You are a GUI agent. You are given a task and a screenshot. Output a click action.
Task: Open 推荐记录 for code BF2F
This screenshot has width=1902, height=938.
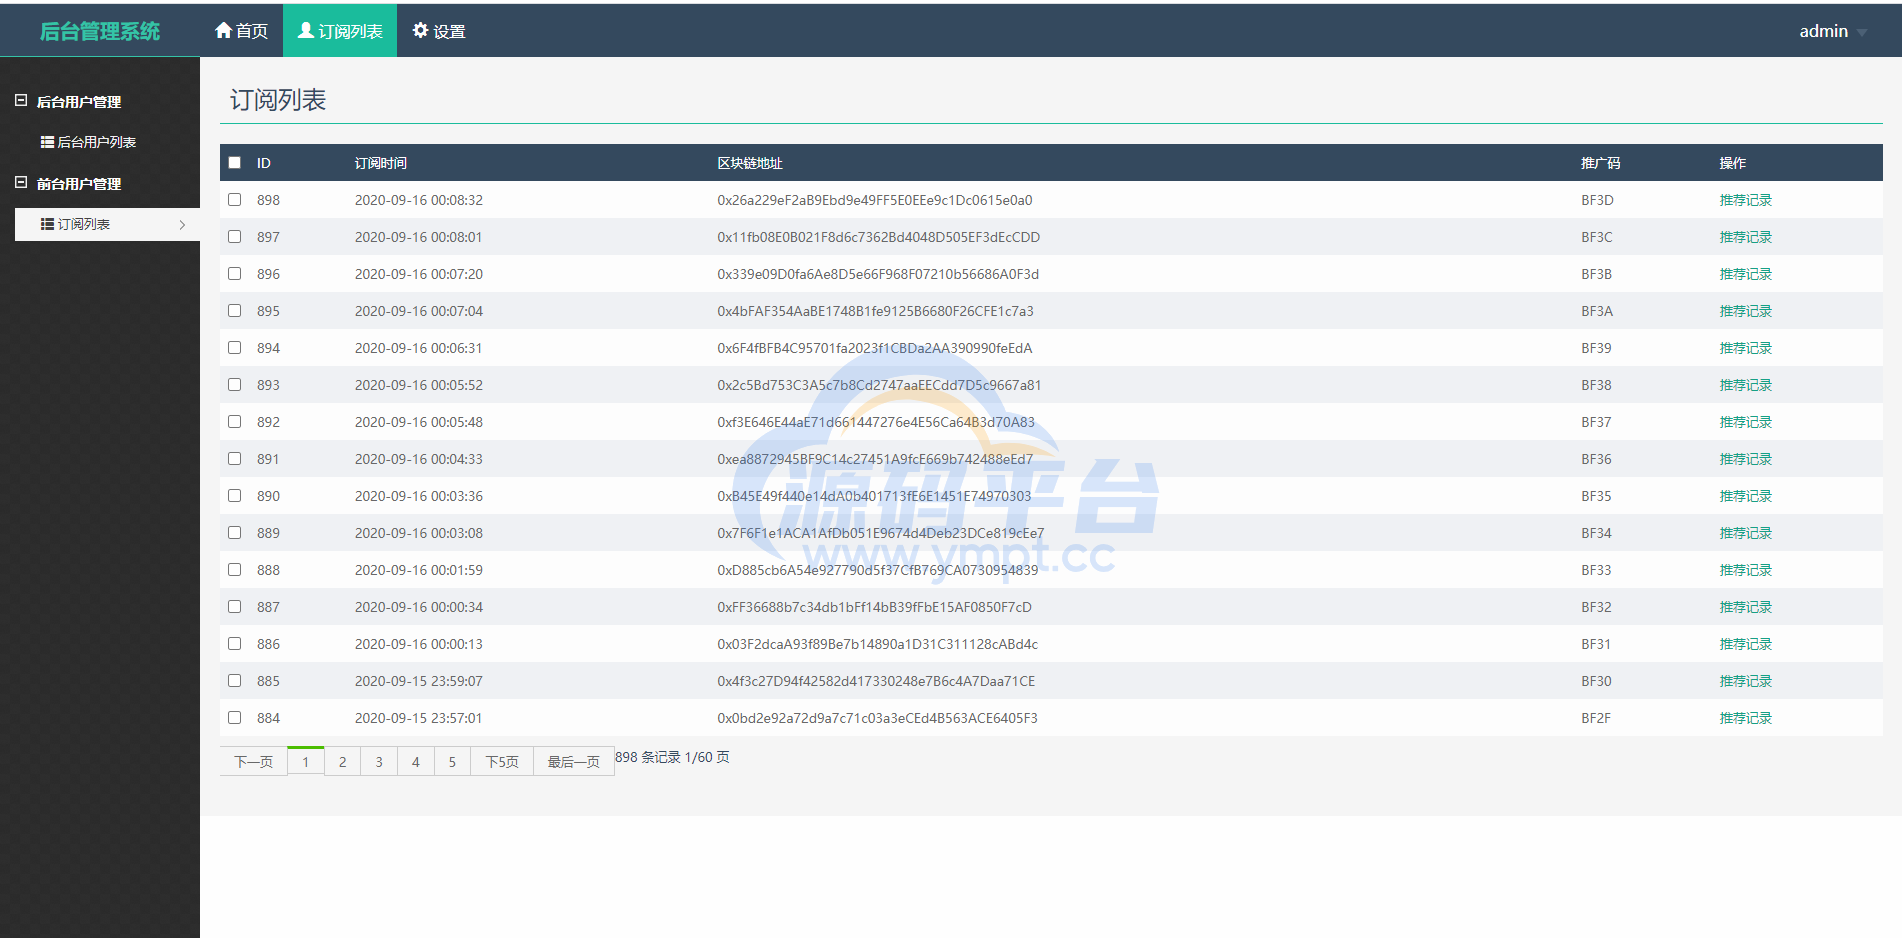[1745, 718]
